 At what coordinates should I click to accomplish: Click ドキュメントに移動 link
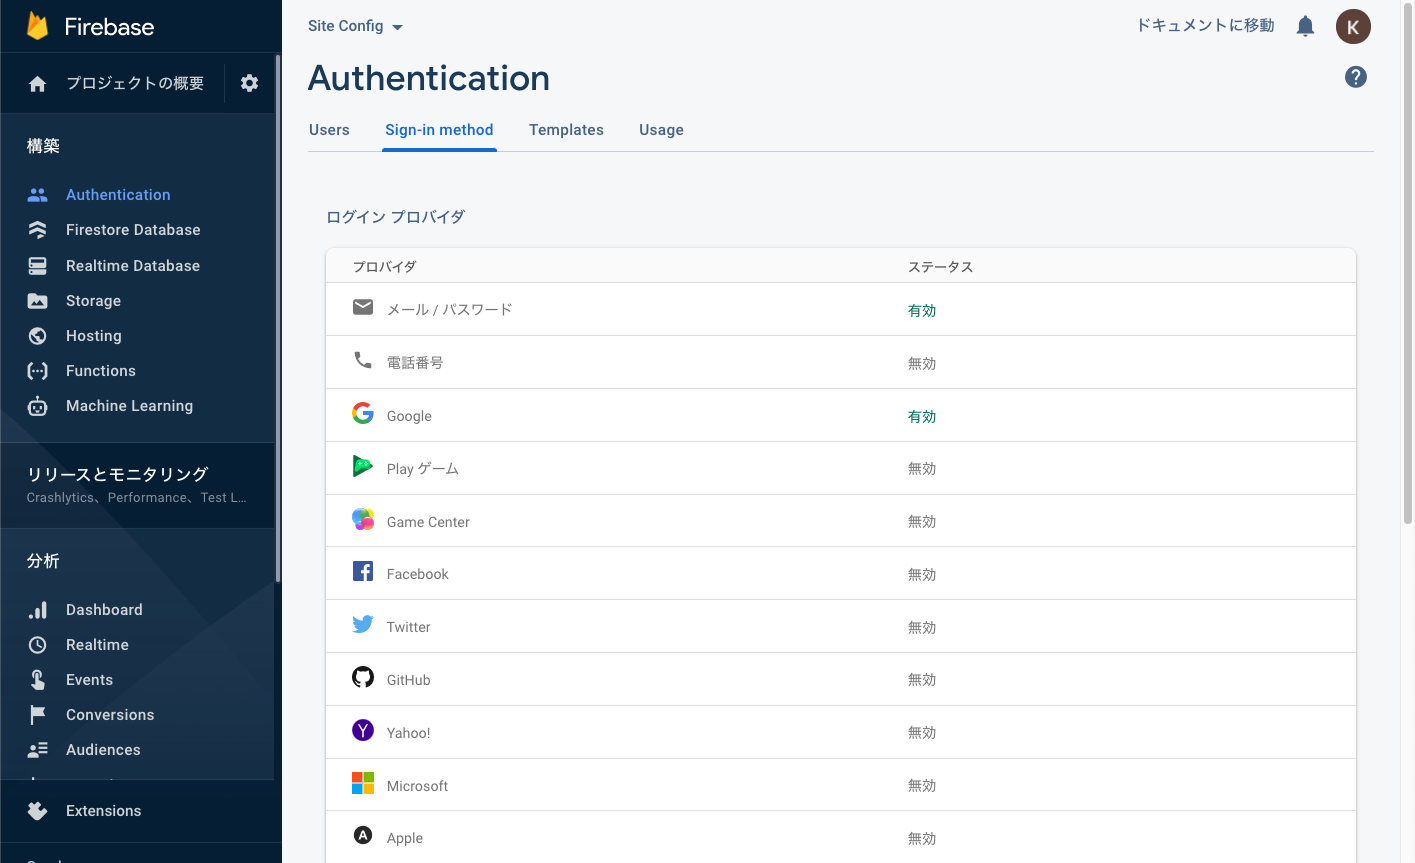(x=1205, y=26)
